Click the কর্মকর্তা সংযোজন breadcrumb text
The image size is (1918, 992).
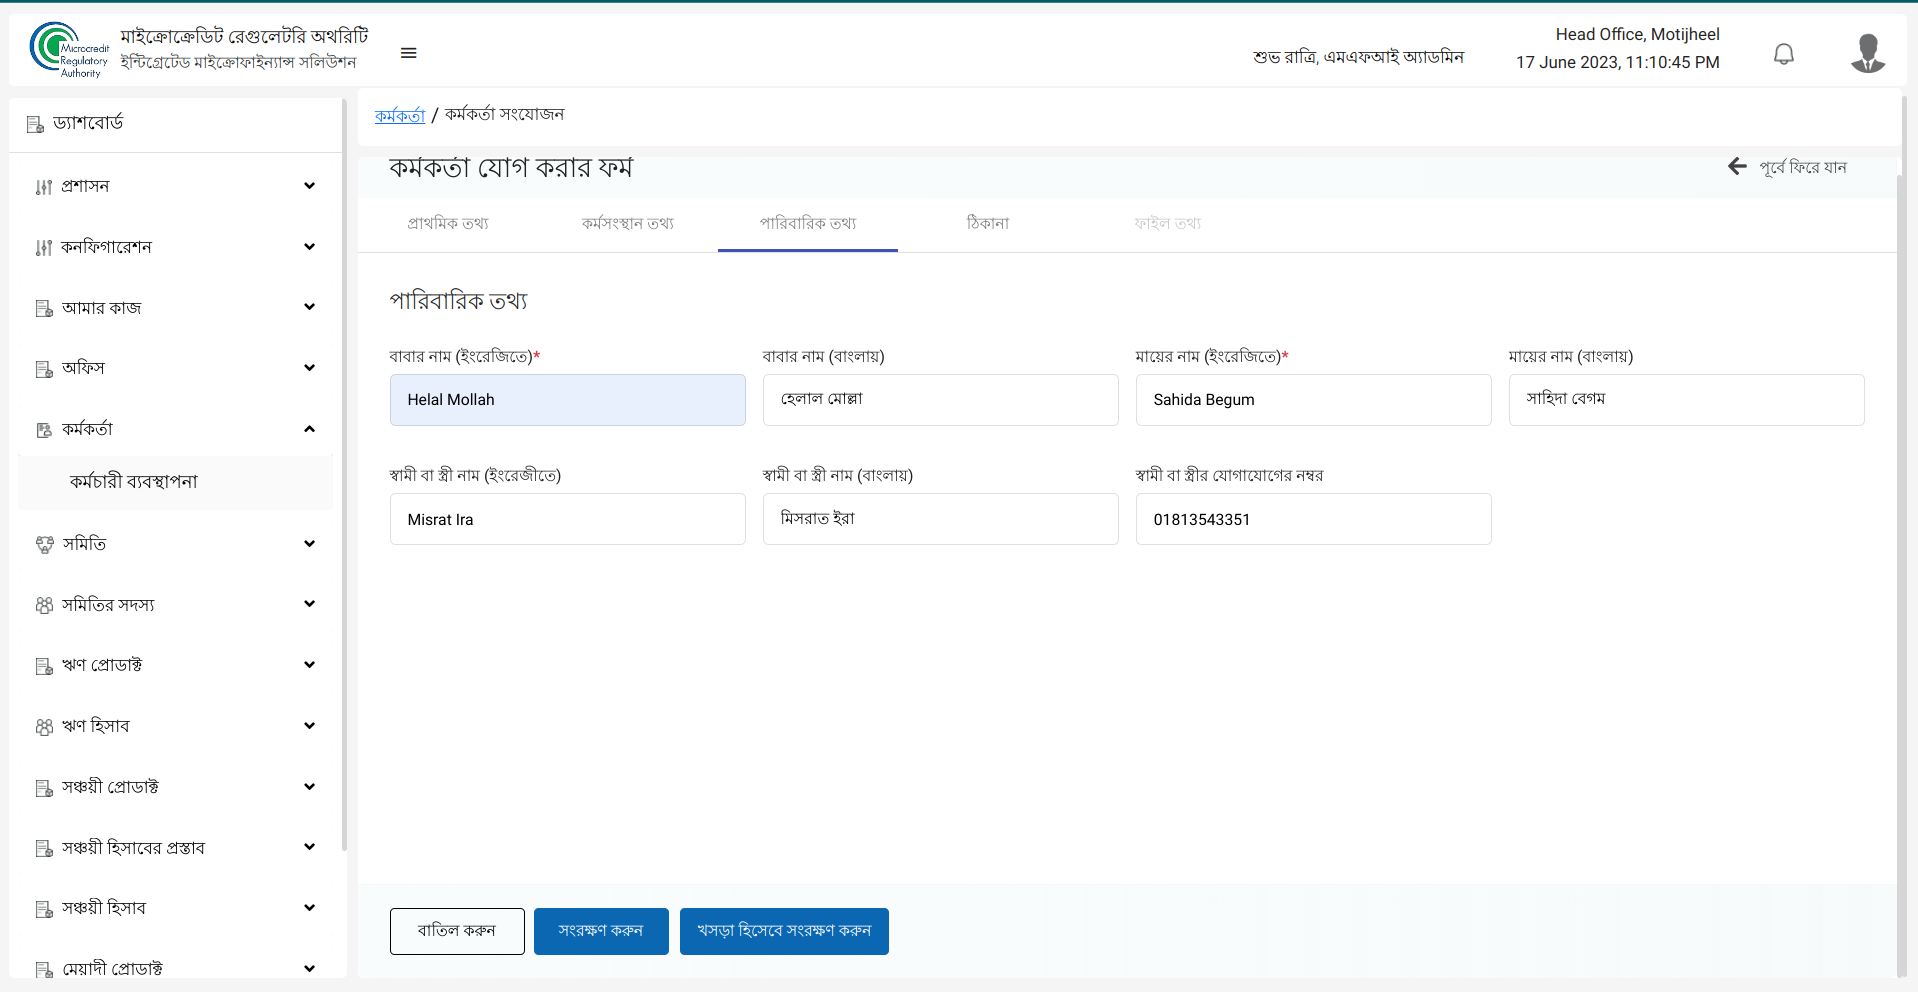504,115
